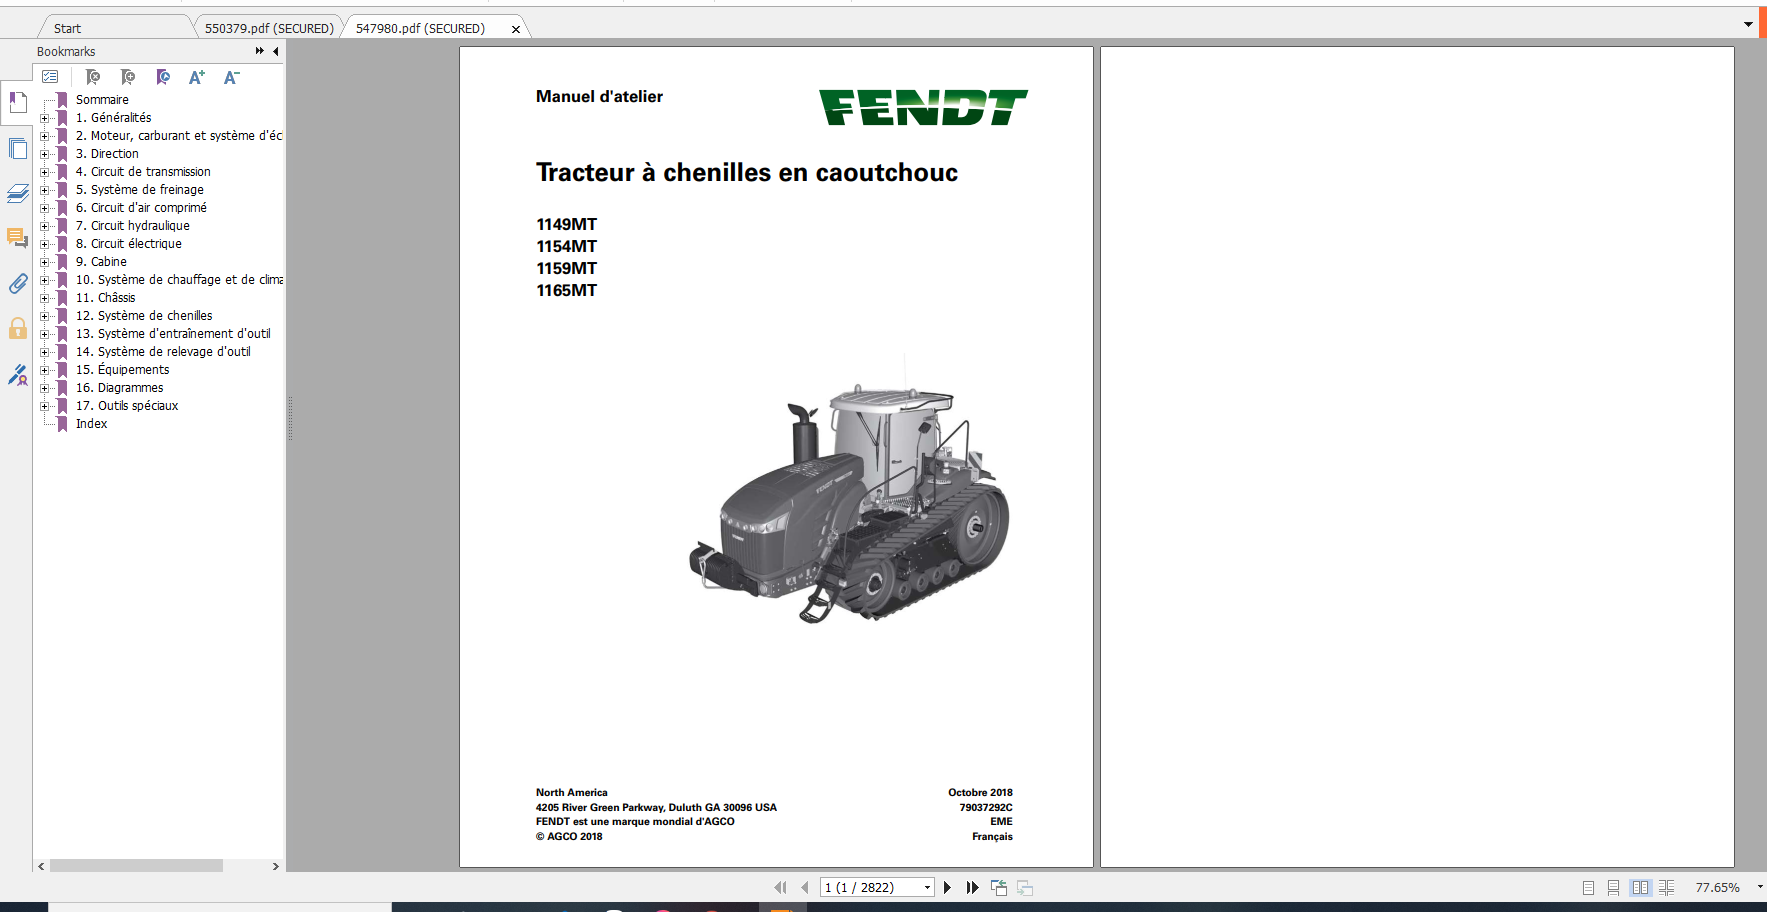Expand the '5. Système de freinage' bookmark
1767x912 pixels.
coord(46,189)
